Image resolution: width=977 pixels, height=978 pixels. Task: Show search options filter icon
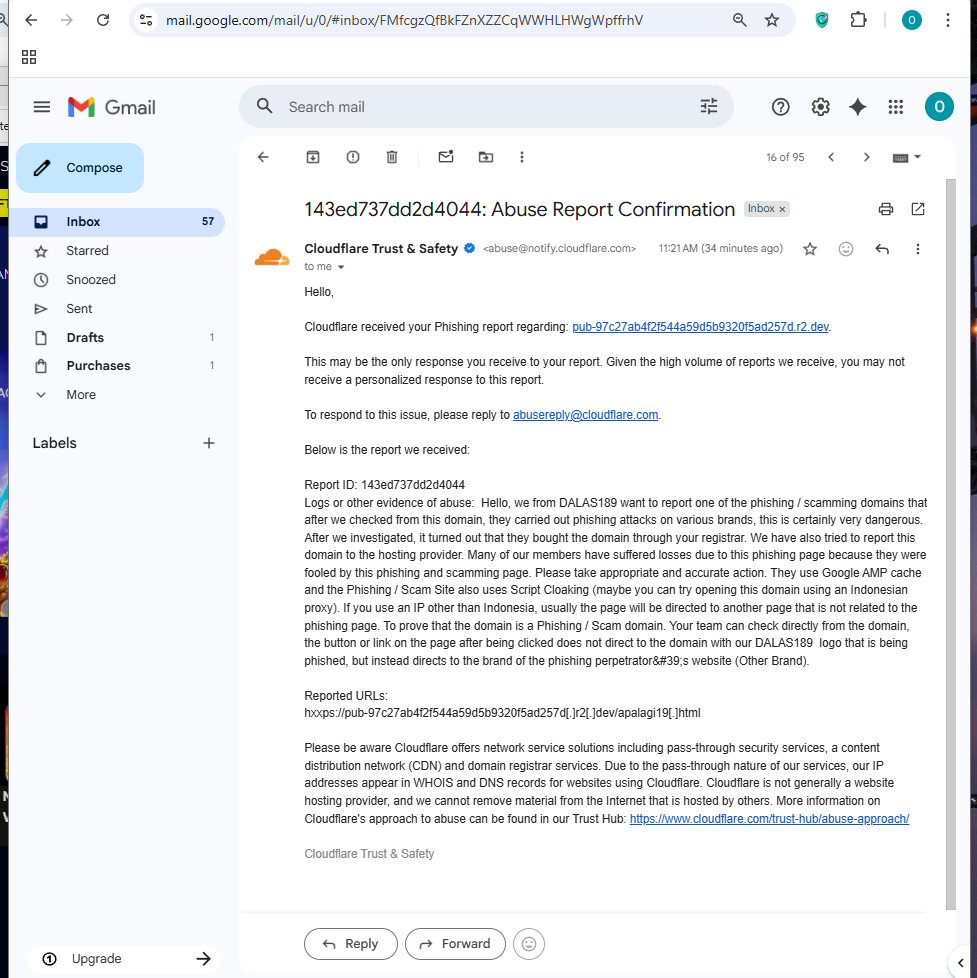tap(709, 107)
